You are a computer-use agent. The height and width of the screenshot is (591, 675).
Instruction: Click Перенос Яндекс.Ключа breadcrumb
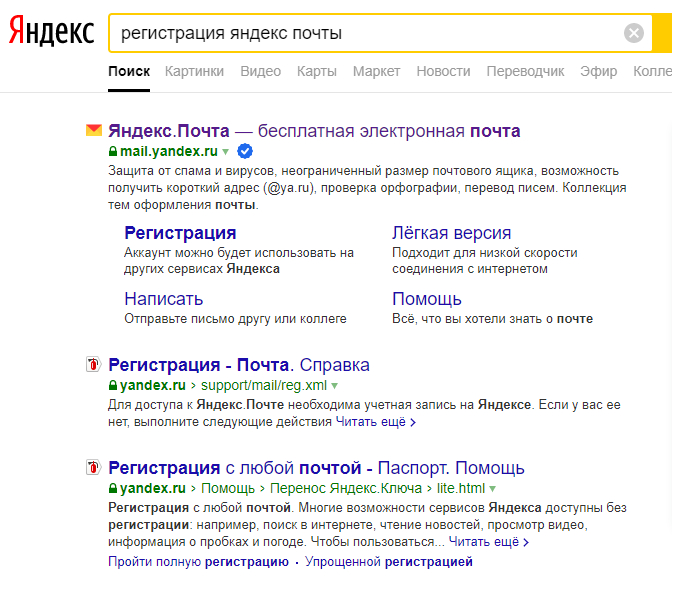(346, 488)
